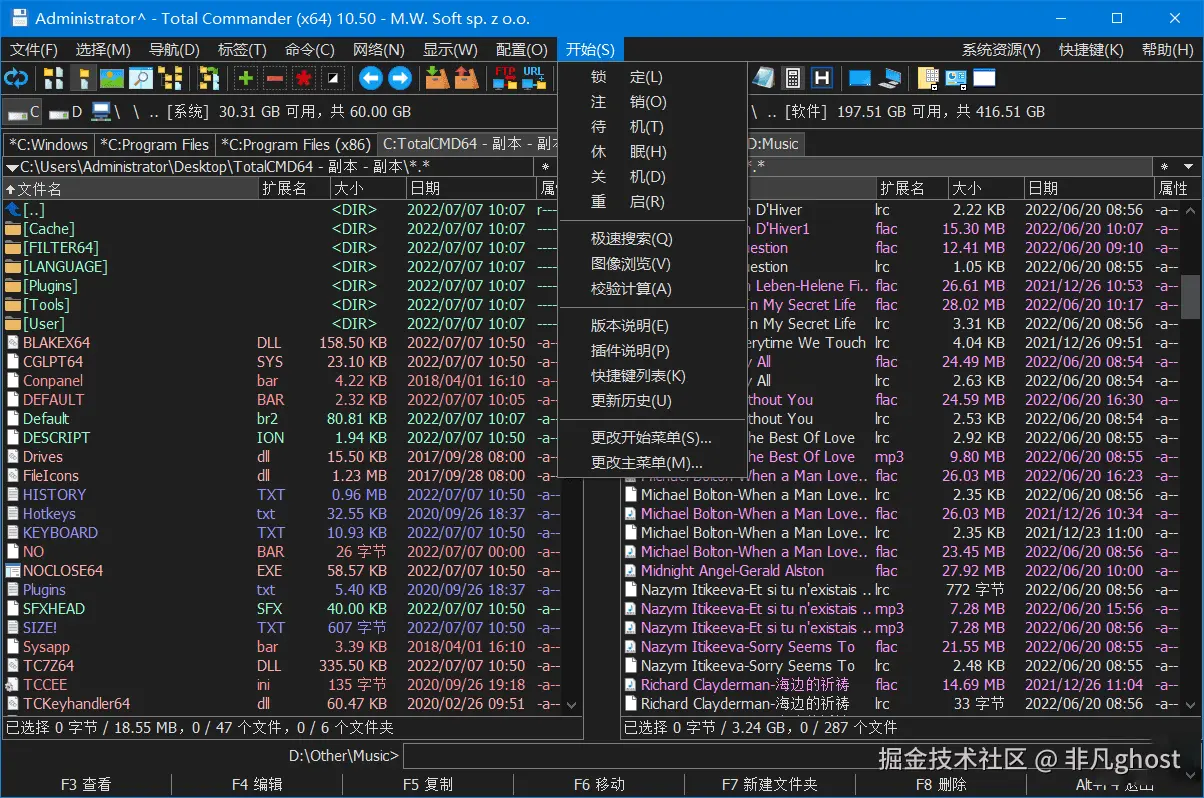Click the blank window icon at toolbar end
The width and height of the screenshot is (1204, 798).
pos(985,78)
